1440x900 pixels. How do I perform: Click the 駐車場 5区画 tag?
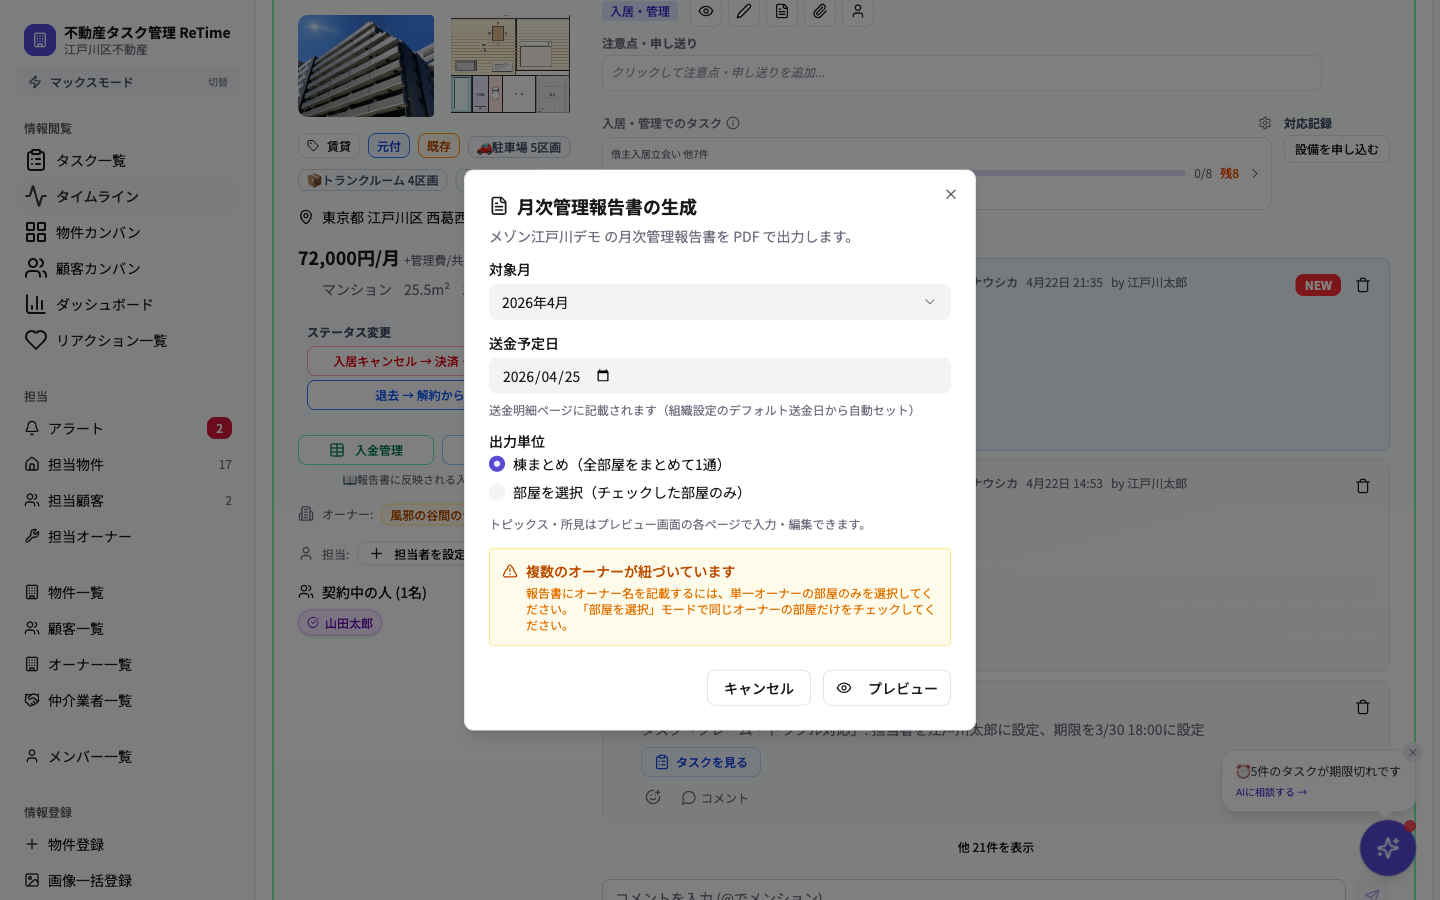click(x=519, y=147)
